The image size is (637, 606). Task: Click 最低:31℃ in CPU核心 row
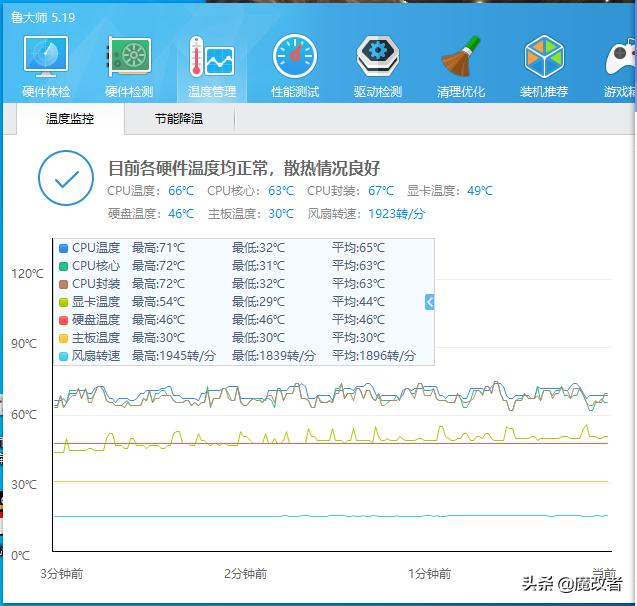point(258,266)
